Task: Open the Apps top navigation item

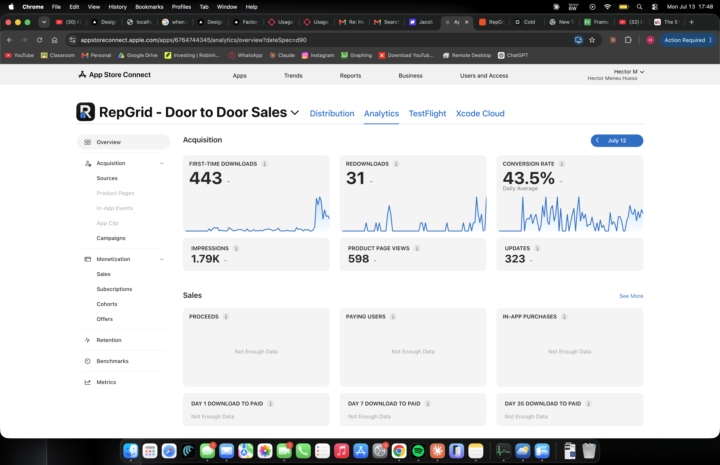Action: pyautogui.click(x=239, y=76)
